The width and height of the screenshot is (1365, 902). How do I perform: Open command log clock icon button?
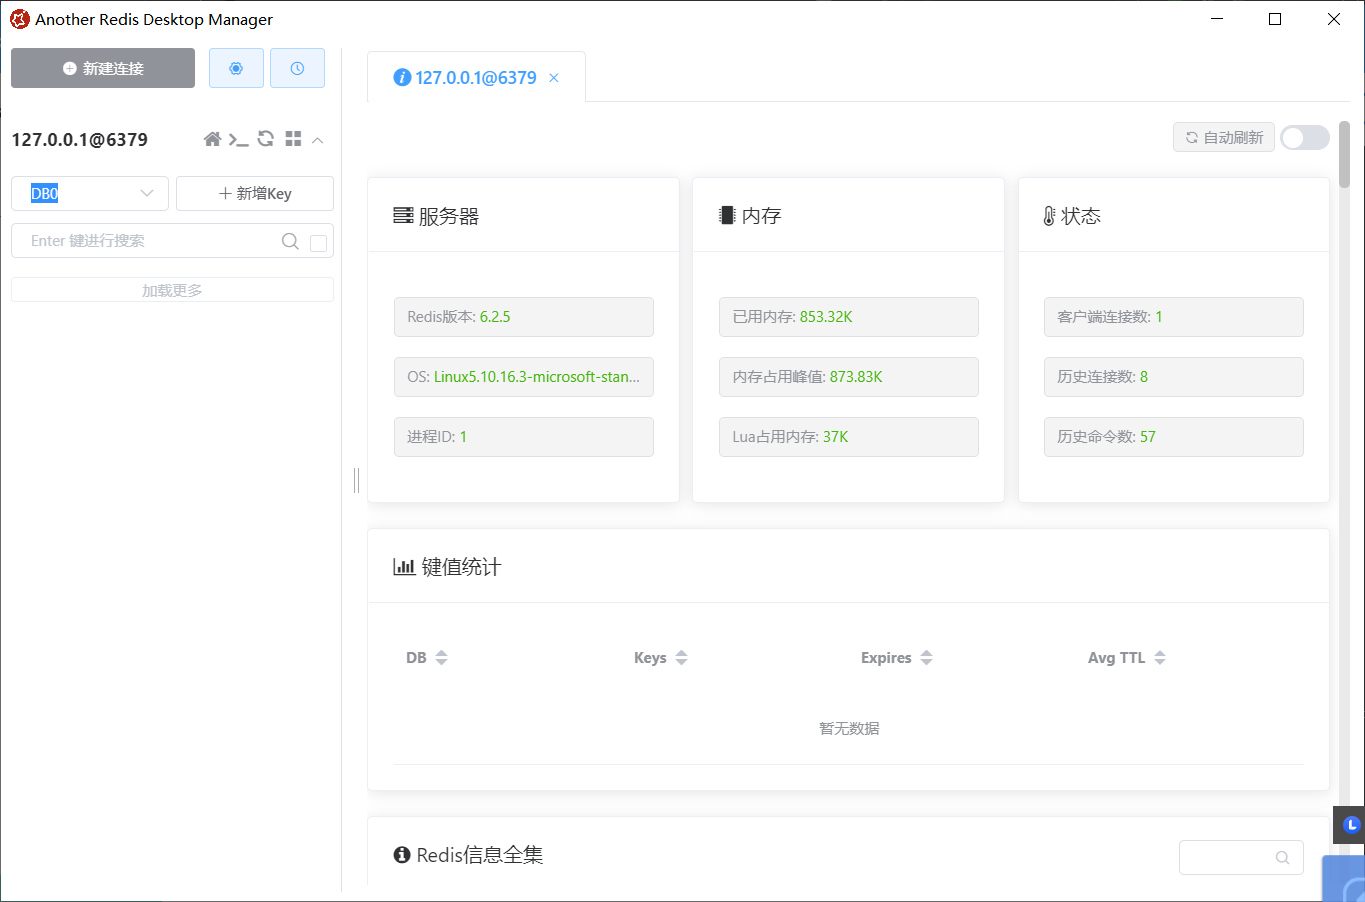point(297,68)
